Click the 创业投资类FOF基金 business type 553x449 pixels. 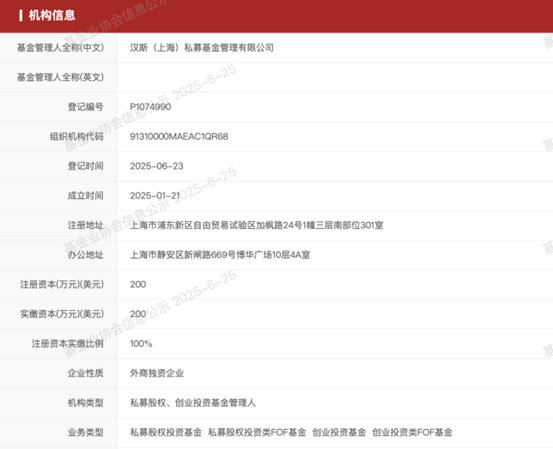pos(412,432)
